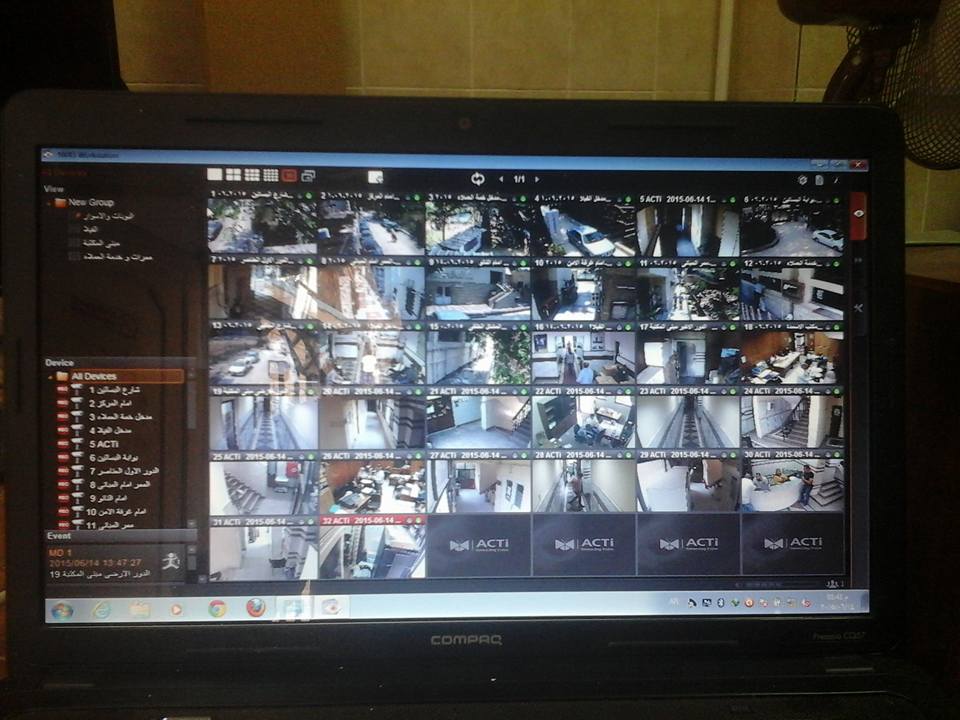Switch to the single-camera layout icon
960x720 pixels.
point(214,175)
